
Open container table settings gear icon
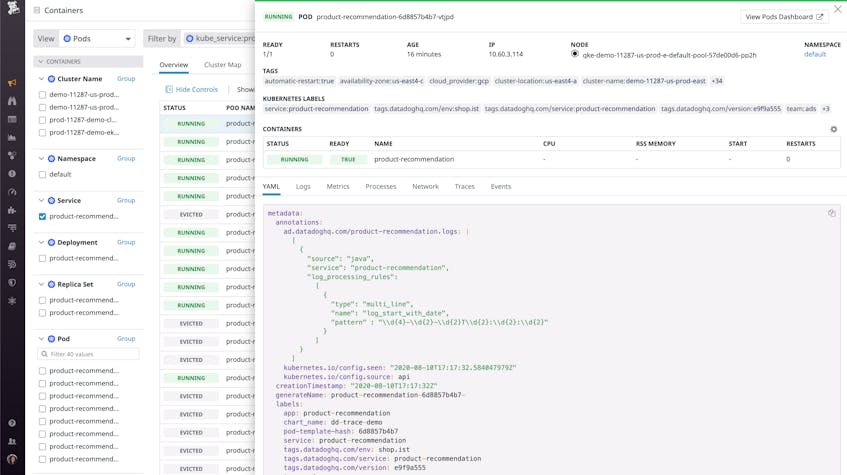pyautogui.click(x=833, y=129)
